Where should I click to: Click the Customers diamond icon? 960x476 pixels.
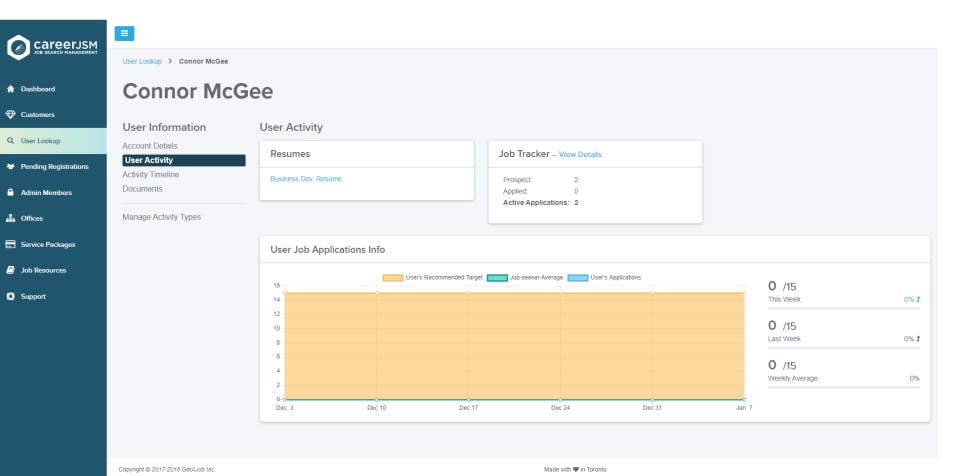[10, 115]
